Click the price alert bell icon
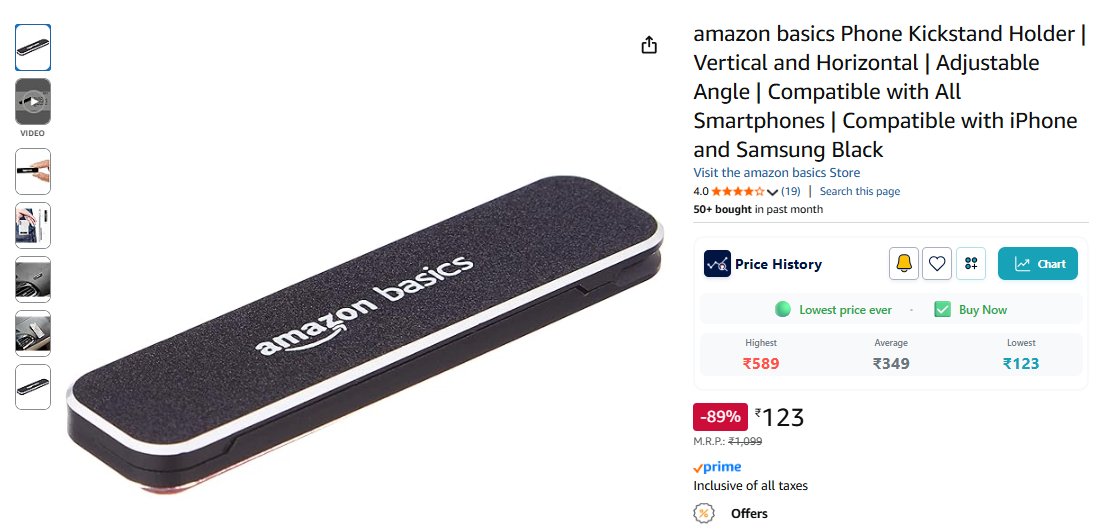The height and width of the screenshot is (529, 1105). point(903,263)
